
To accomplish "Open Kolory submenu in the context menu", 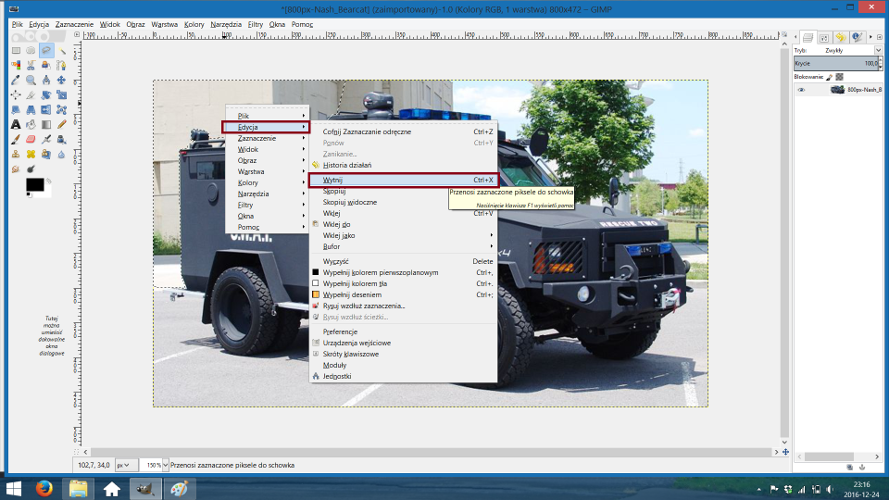I will (267, 183).
